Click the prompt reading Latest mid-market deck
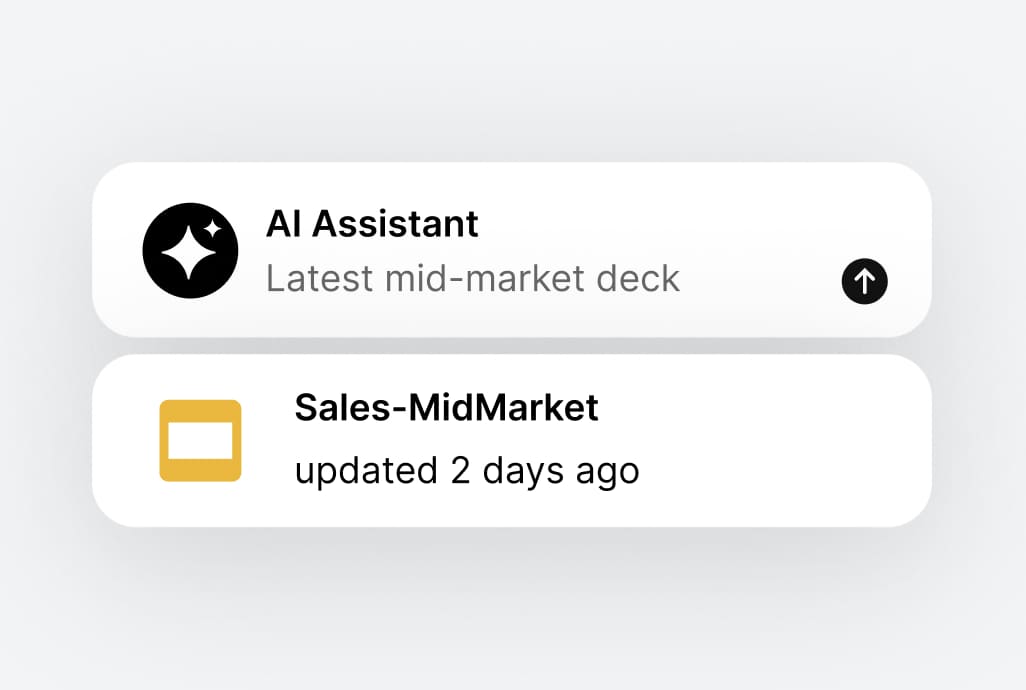Viewport: 1026px width, 690px height. 472,278
